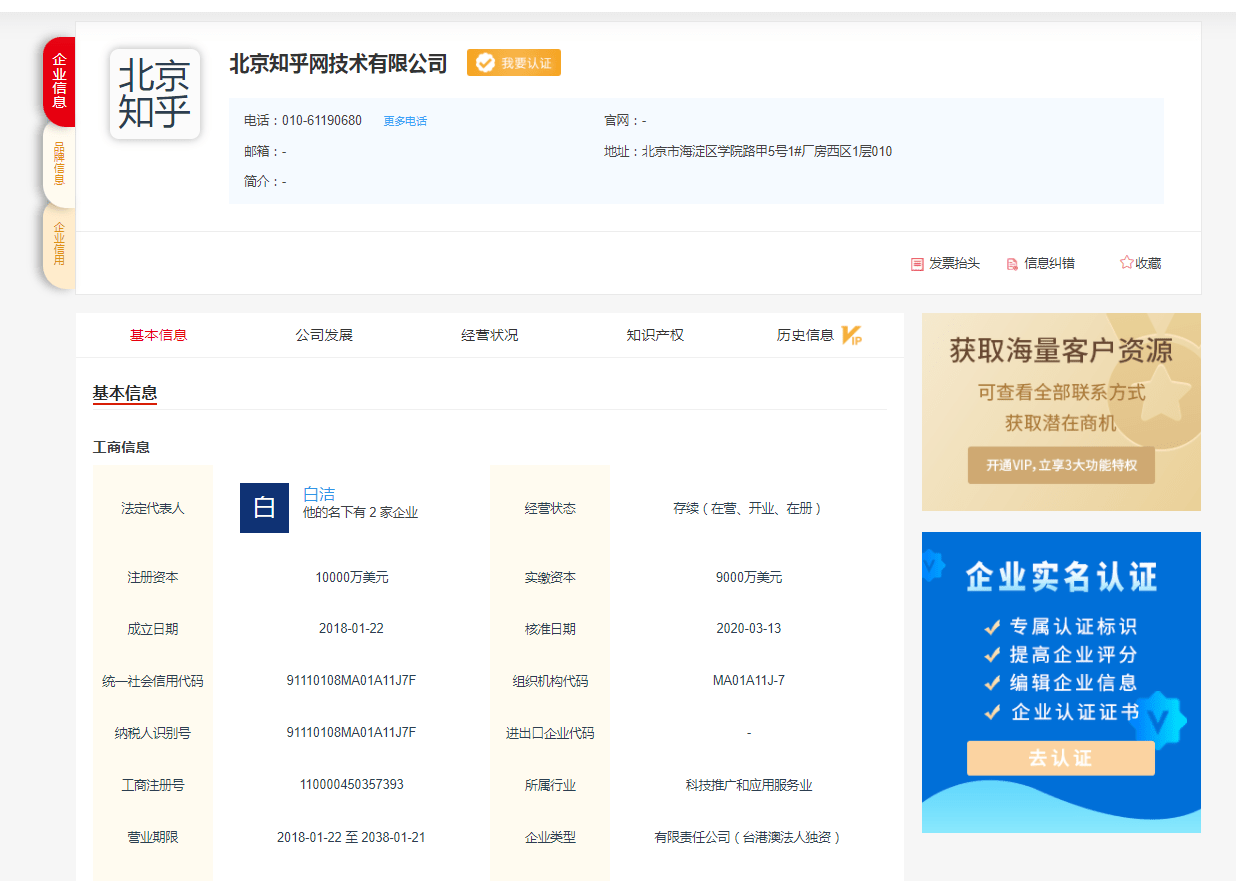The width and height of the screenshot is (1236, 881).
Task: Click the 企业实名认证 banner title
Action: [x=1061, y=577]
